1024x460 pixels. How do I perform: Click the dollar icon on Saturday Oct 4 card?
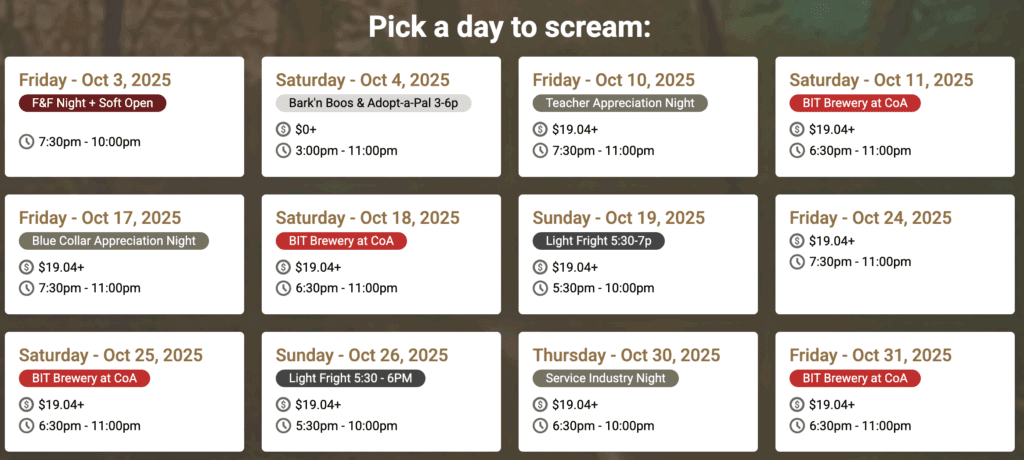click(284, 129)
